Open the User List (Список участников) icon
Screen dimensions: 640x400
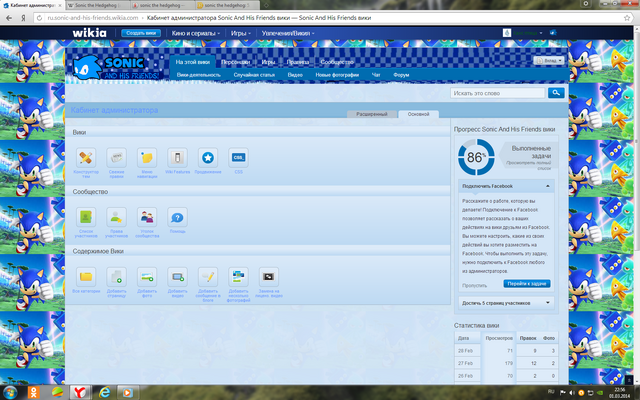click(86, 217)
